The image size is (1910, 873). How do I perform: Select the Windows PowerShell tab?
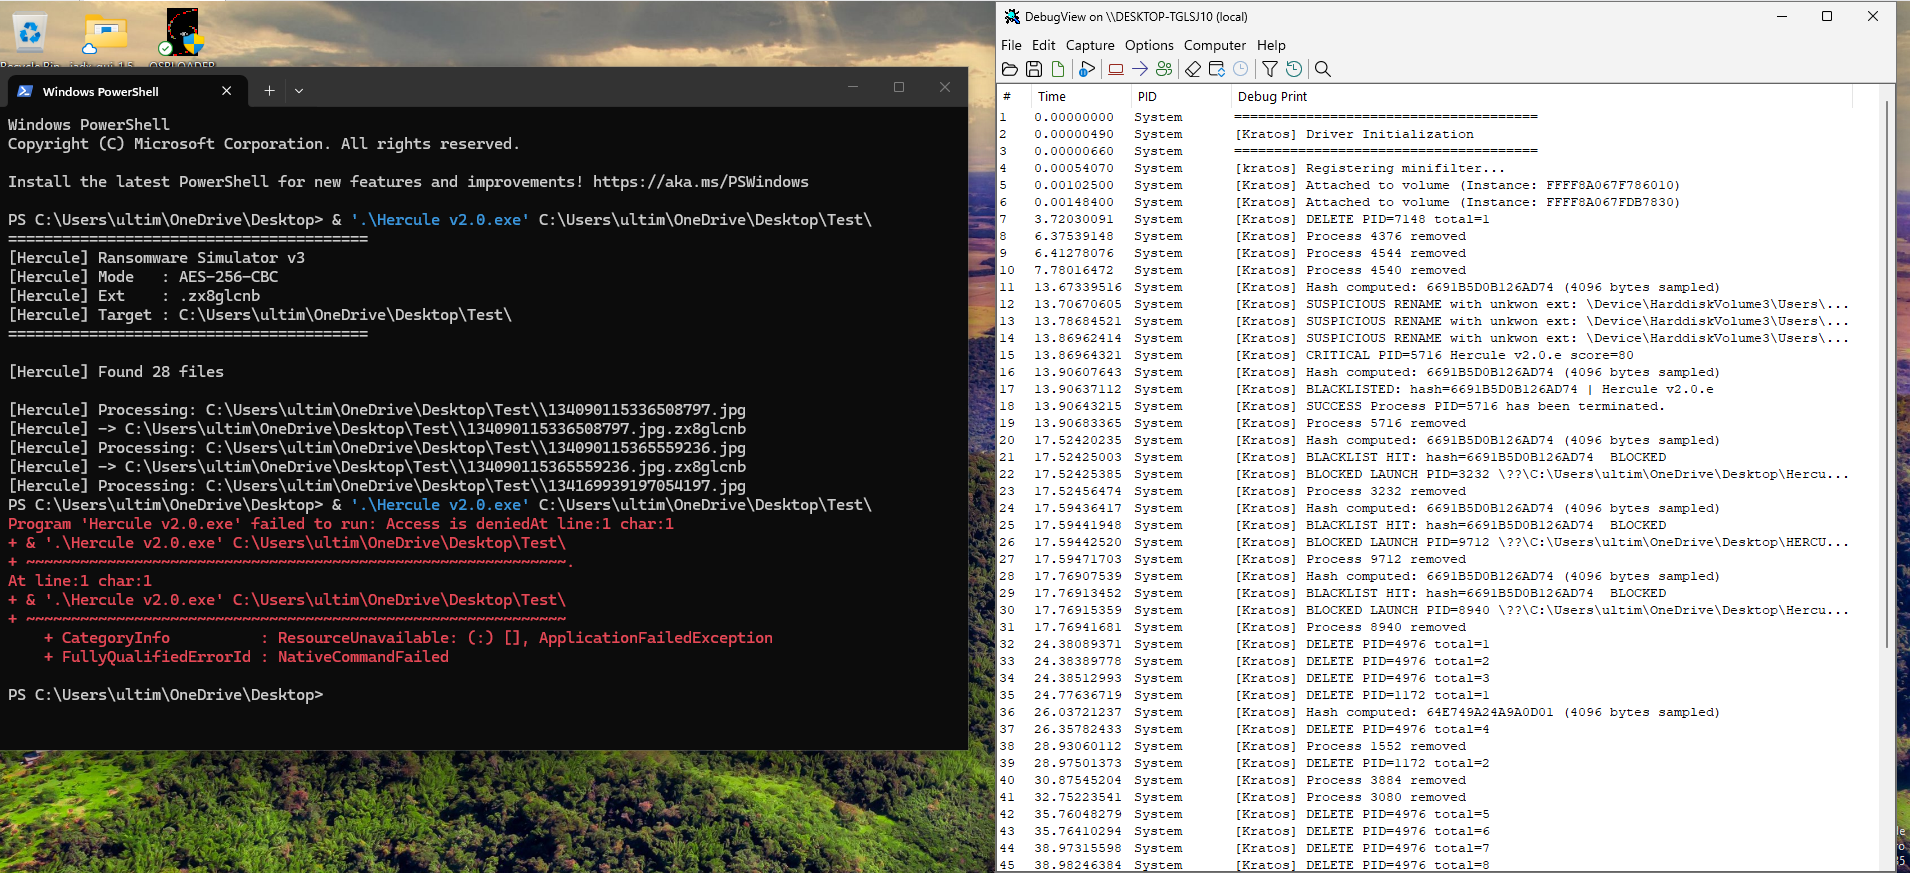coord(125,91)
